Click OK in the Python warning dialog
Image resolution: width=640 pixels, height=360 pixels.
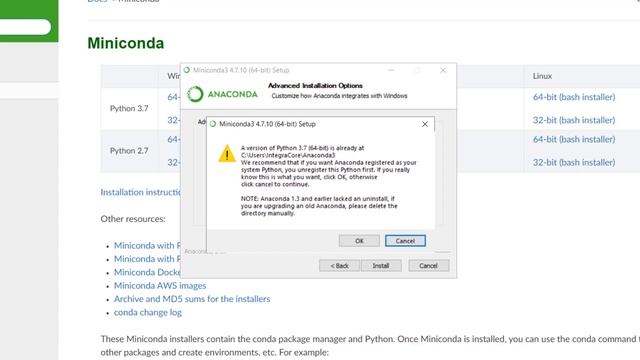[x=359, y=241]
